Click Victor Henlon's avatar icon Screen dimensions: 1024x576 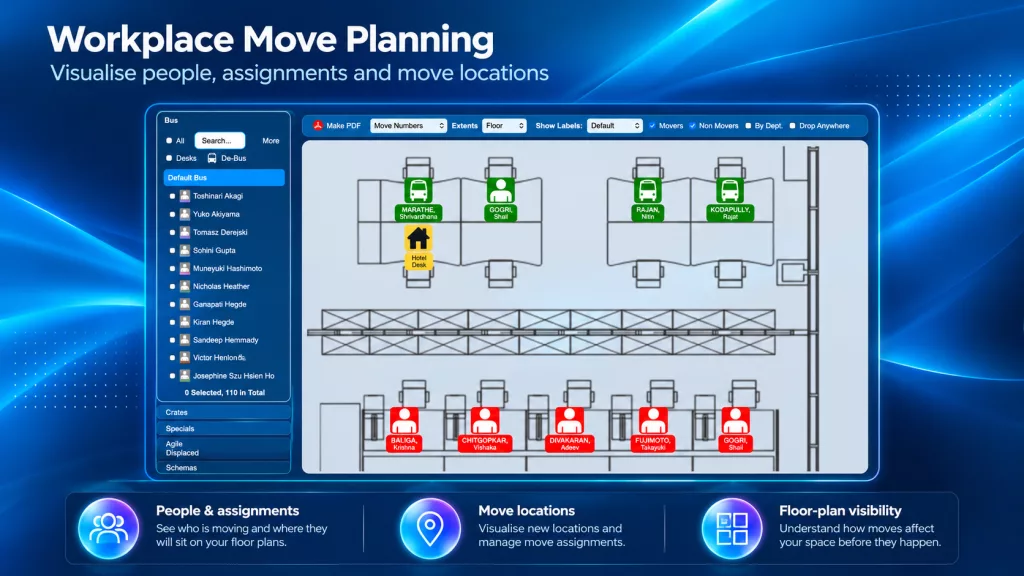pos(185,358)
